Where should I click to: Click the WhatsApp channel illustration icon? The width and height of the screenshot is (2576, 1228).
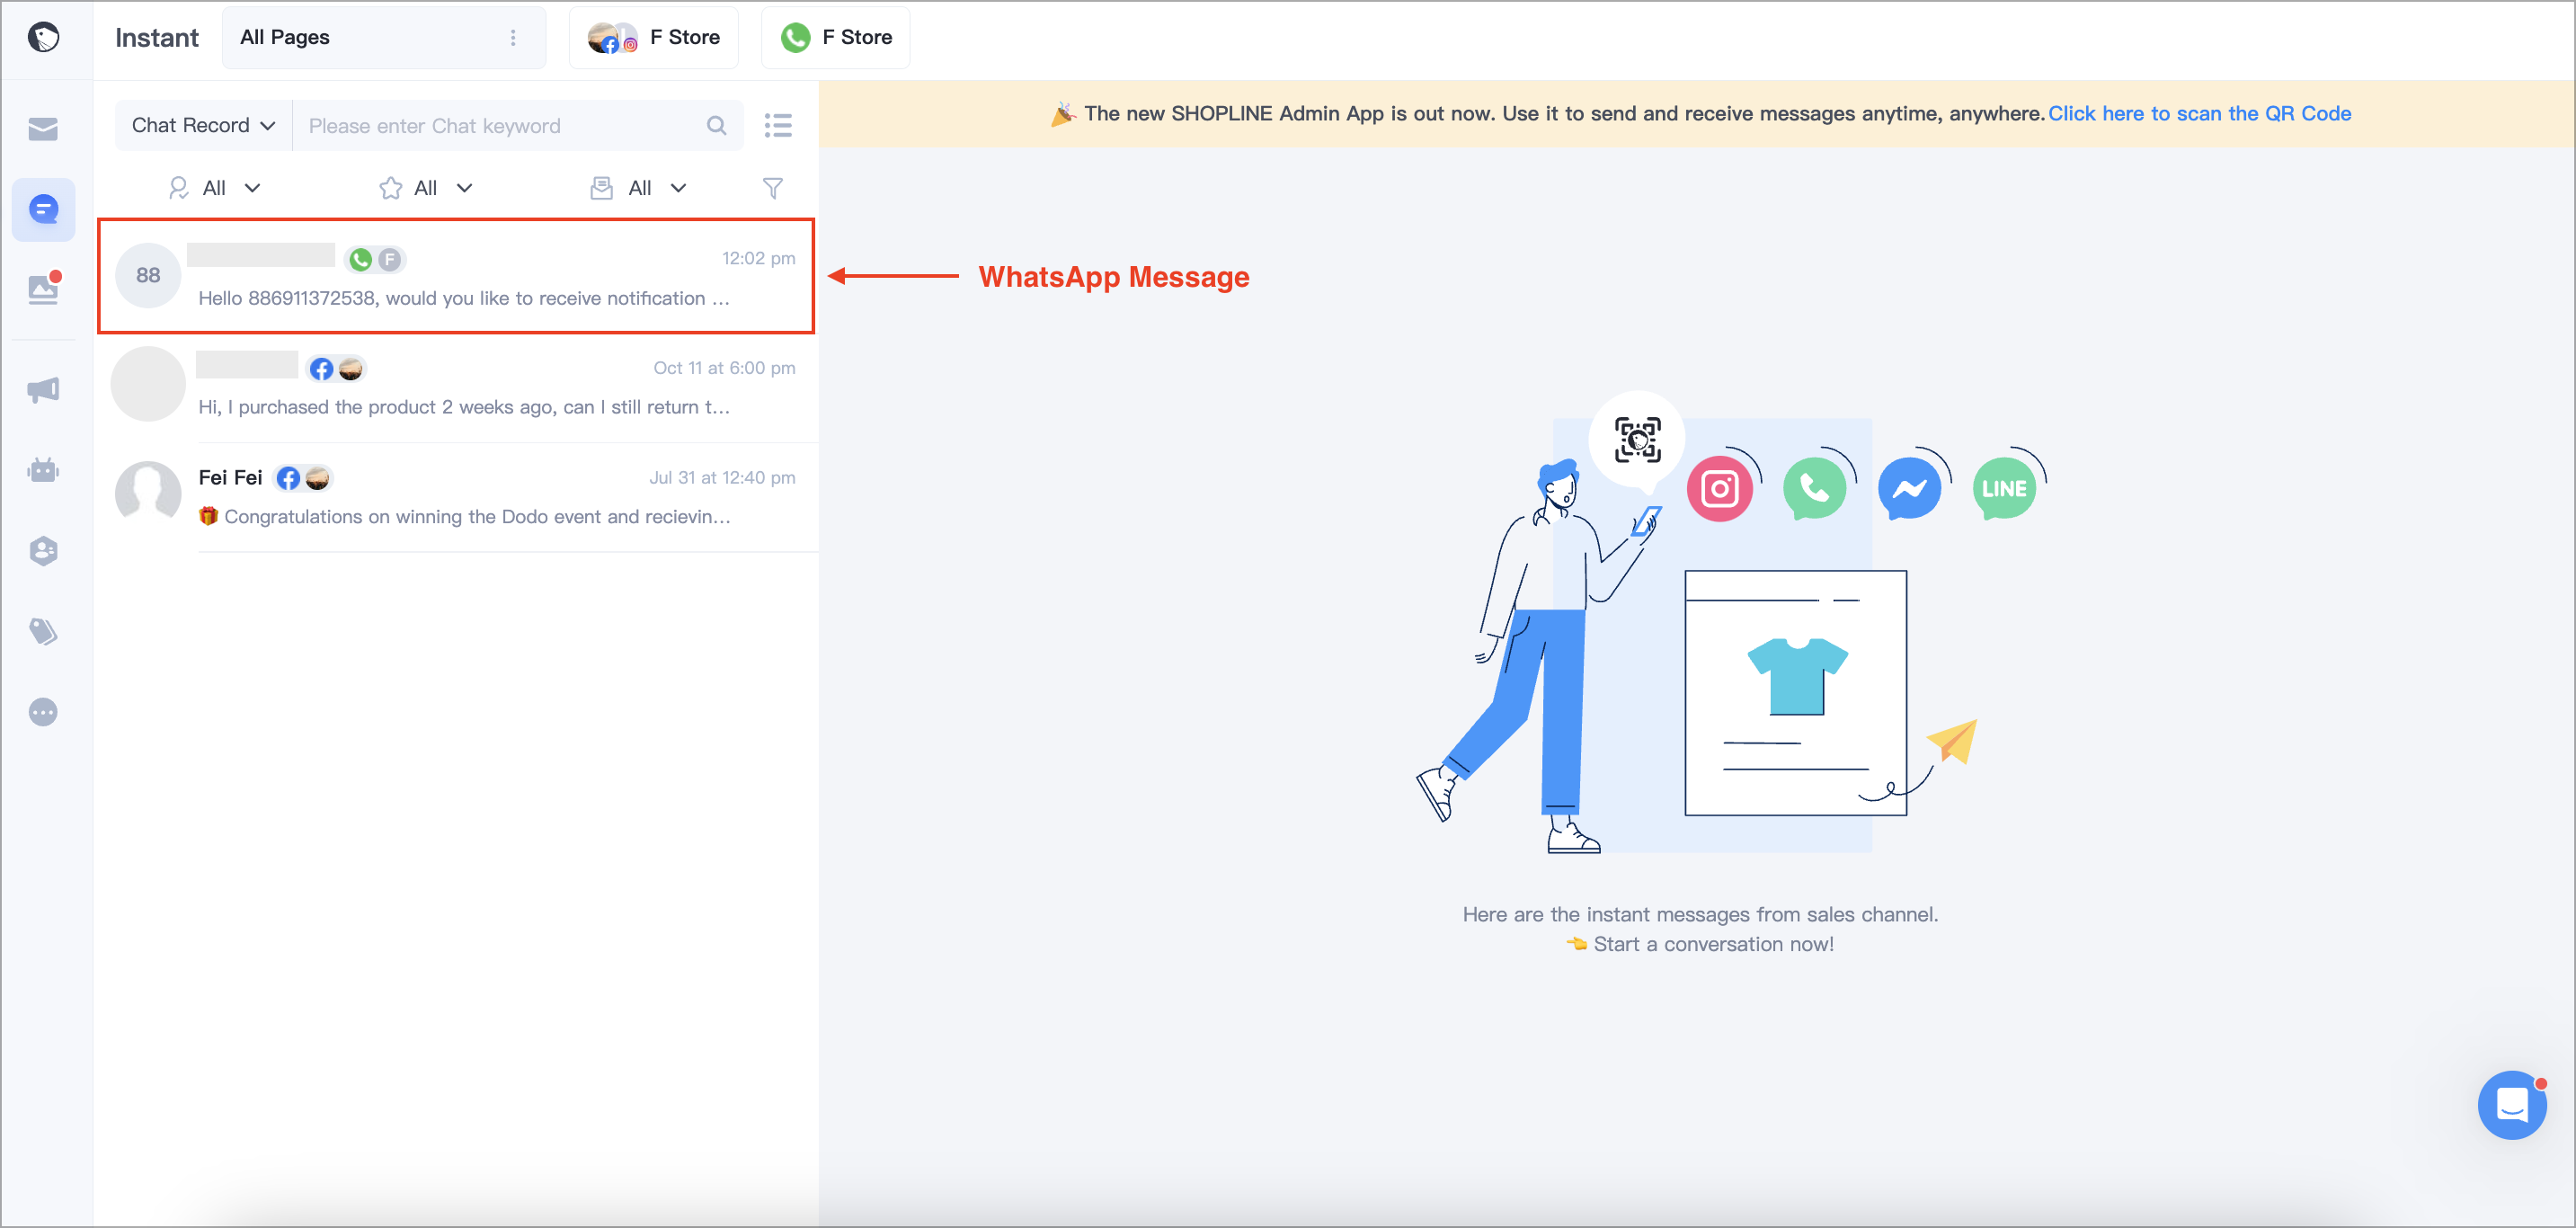(1814, 489)
